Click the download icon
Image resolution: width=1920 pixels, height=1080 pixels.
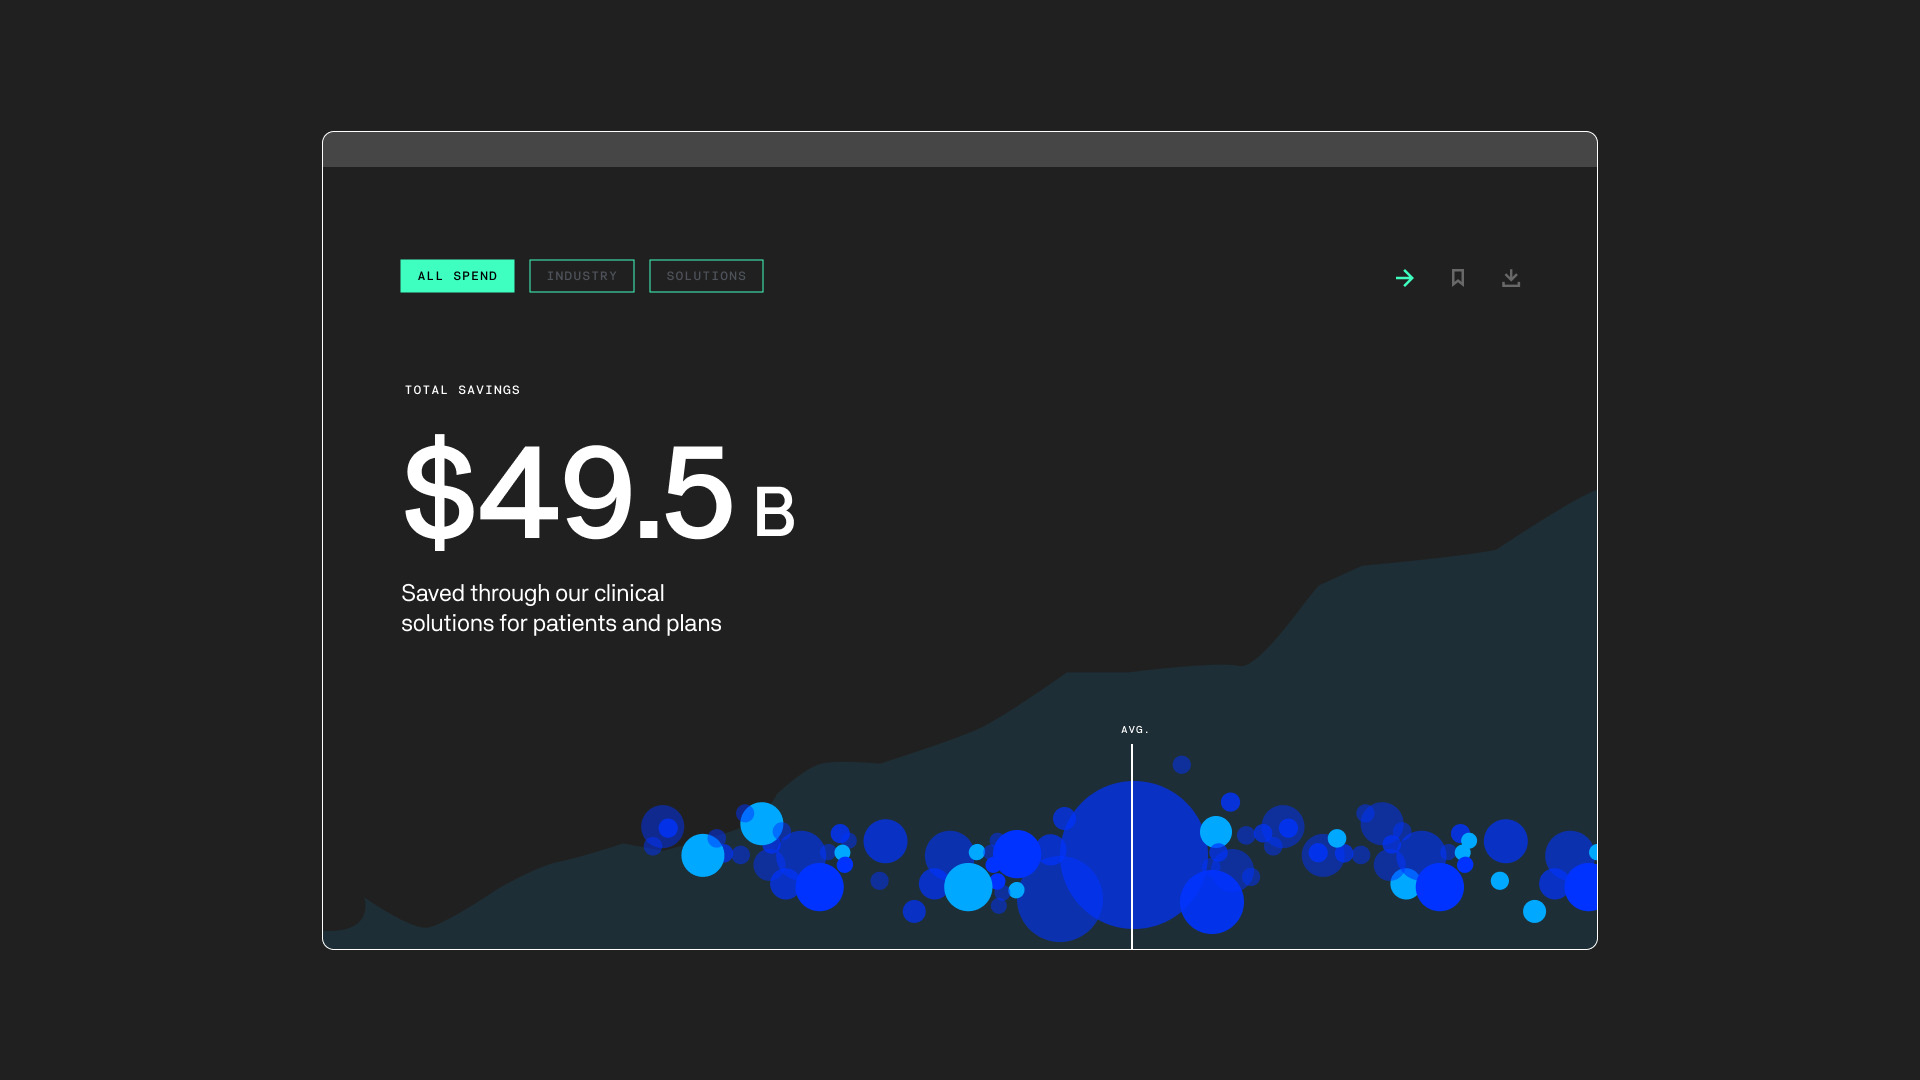click(1511, 278)
